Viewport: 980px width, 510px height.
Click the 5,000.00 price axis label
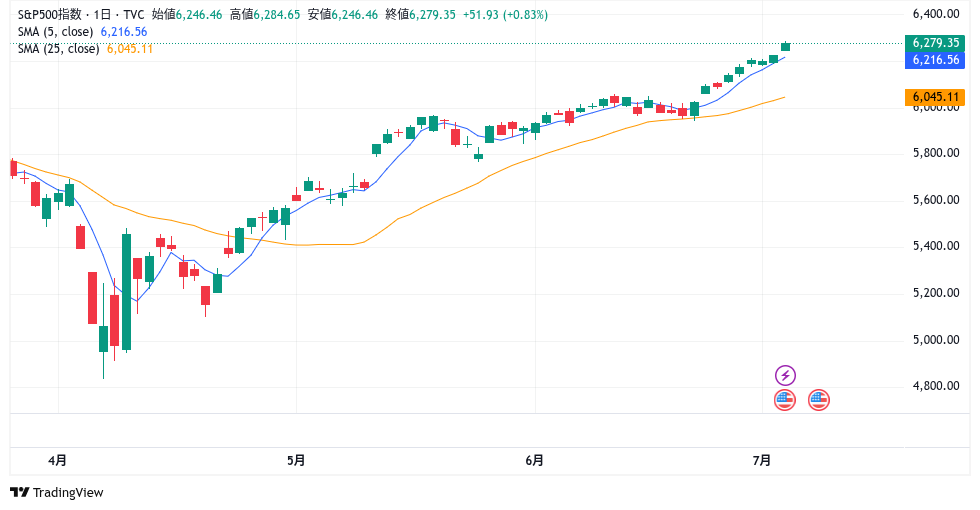click(x=936, y=340)
